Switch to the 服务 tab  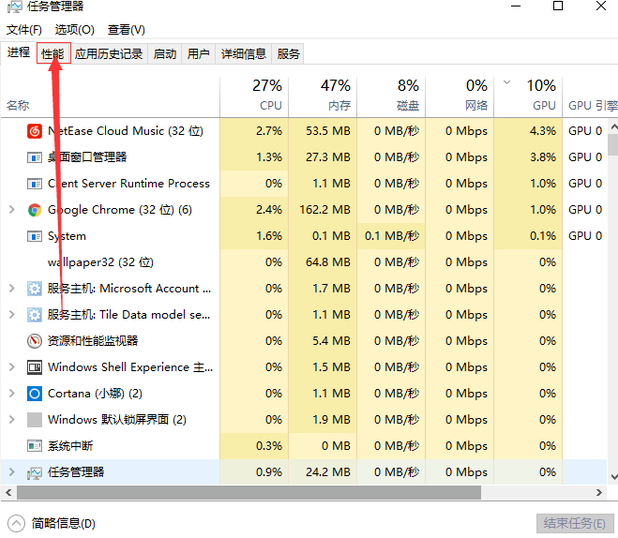tap(288, 54)
